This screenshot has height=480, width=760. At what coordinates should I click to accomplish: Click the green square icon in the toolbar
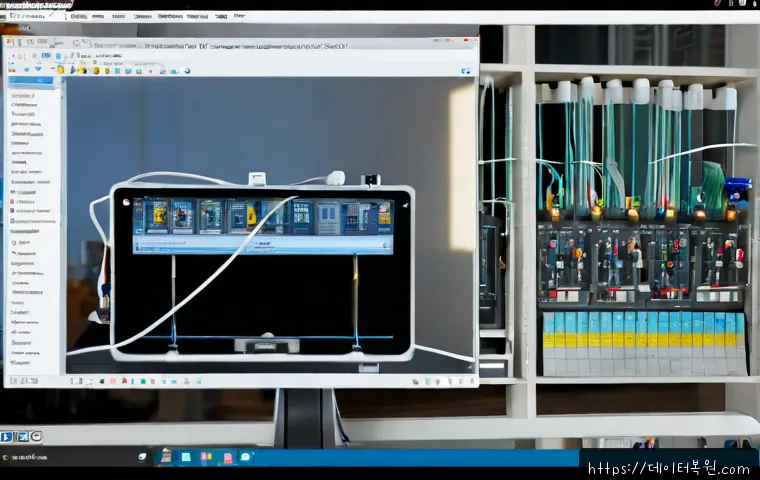139,71
